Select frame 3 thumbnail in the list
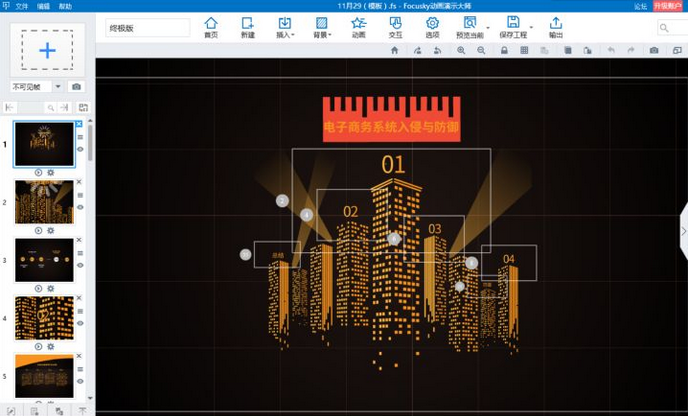688x416 pixels. click(x=44, y=259)
